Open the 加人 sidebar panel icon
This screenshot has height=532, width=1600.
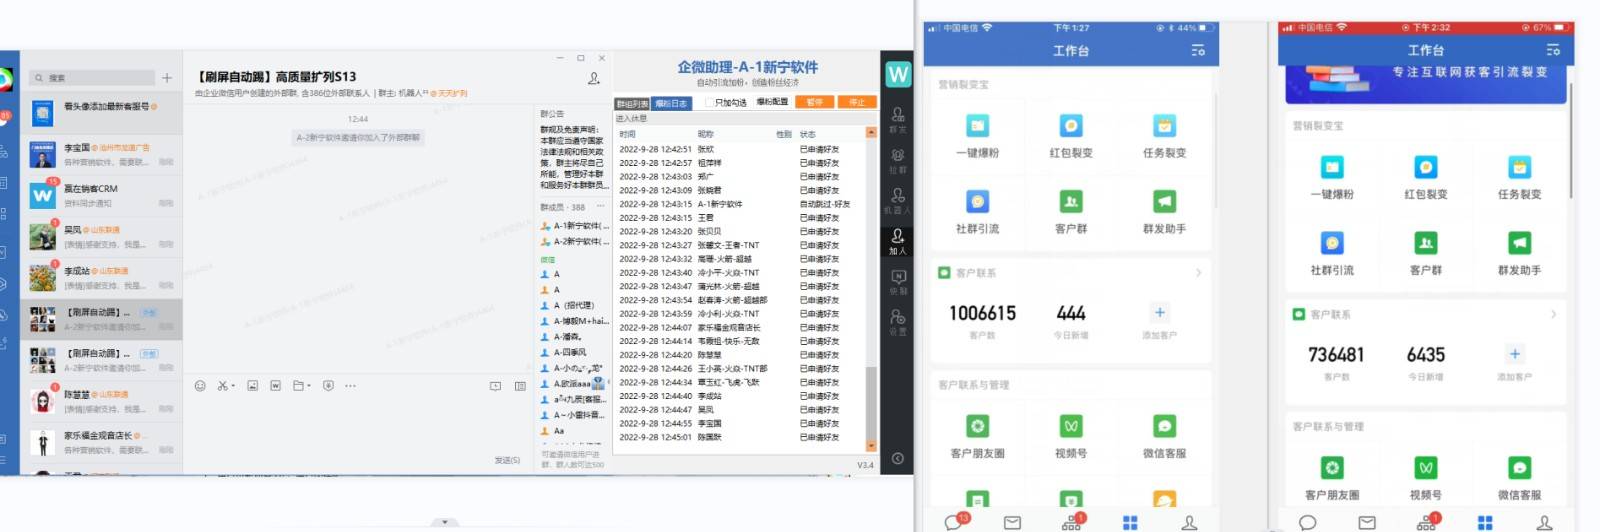897,239
